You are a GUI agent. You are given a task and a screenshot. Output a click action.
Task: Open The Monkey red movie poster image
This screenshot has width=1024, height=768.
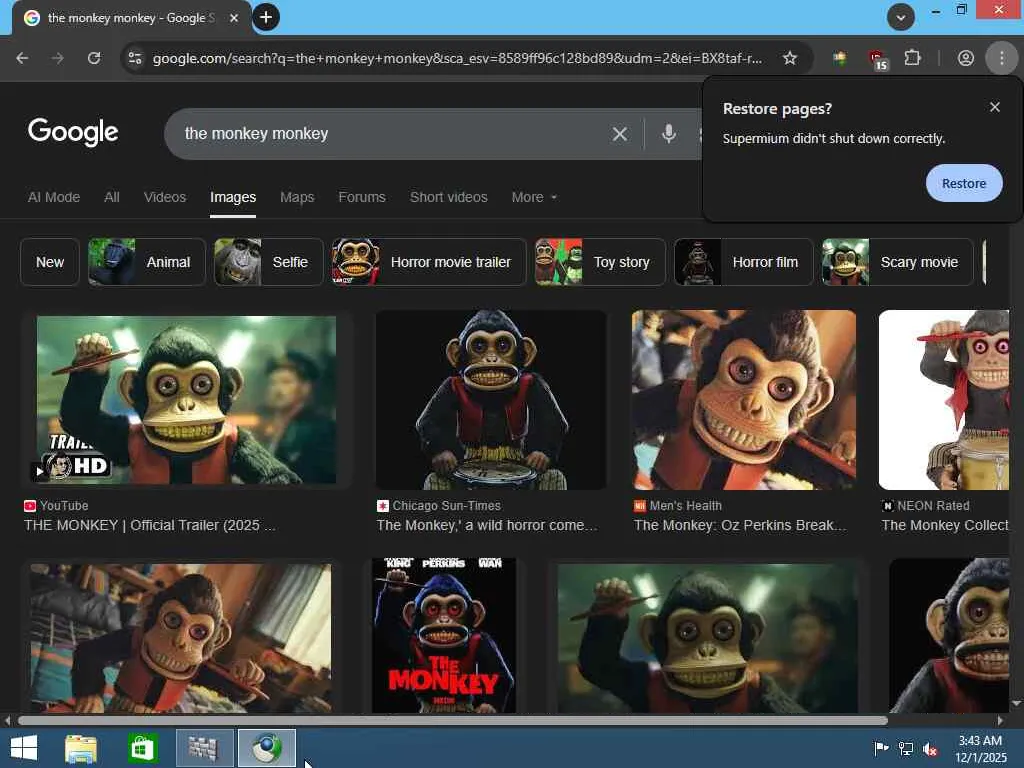pos(444,635)
